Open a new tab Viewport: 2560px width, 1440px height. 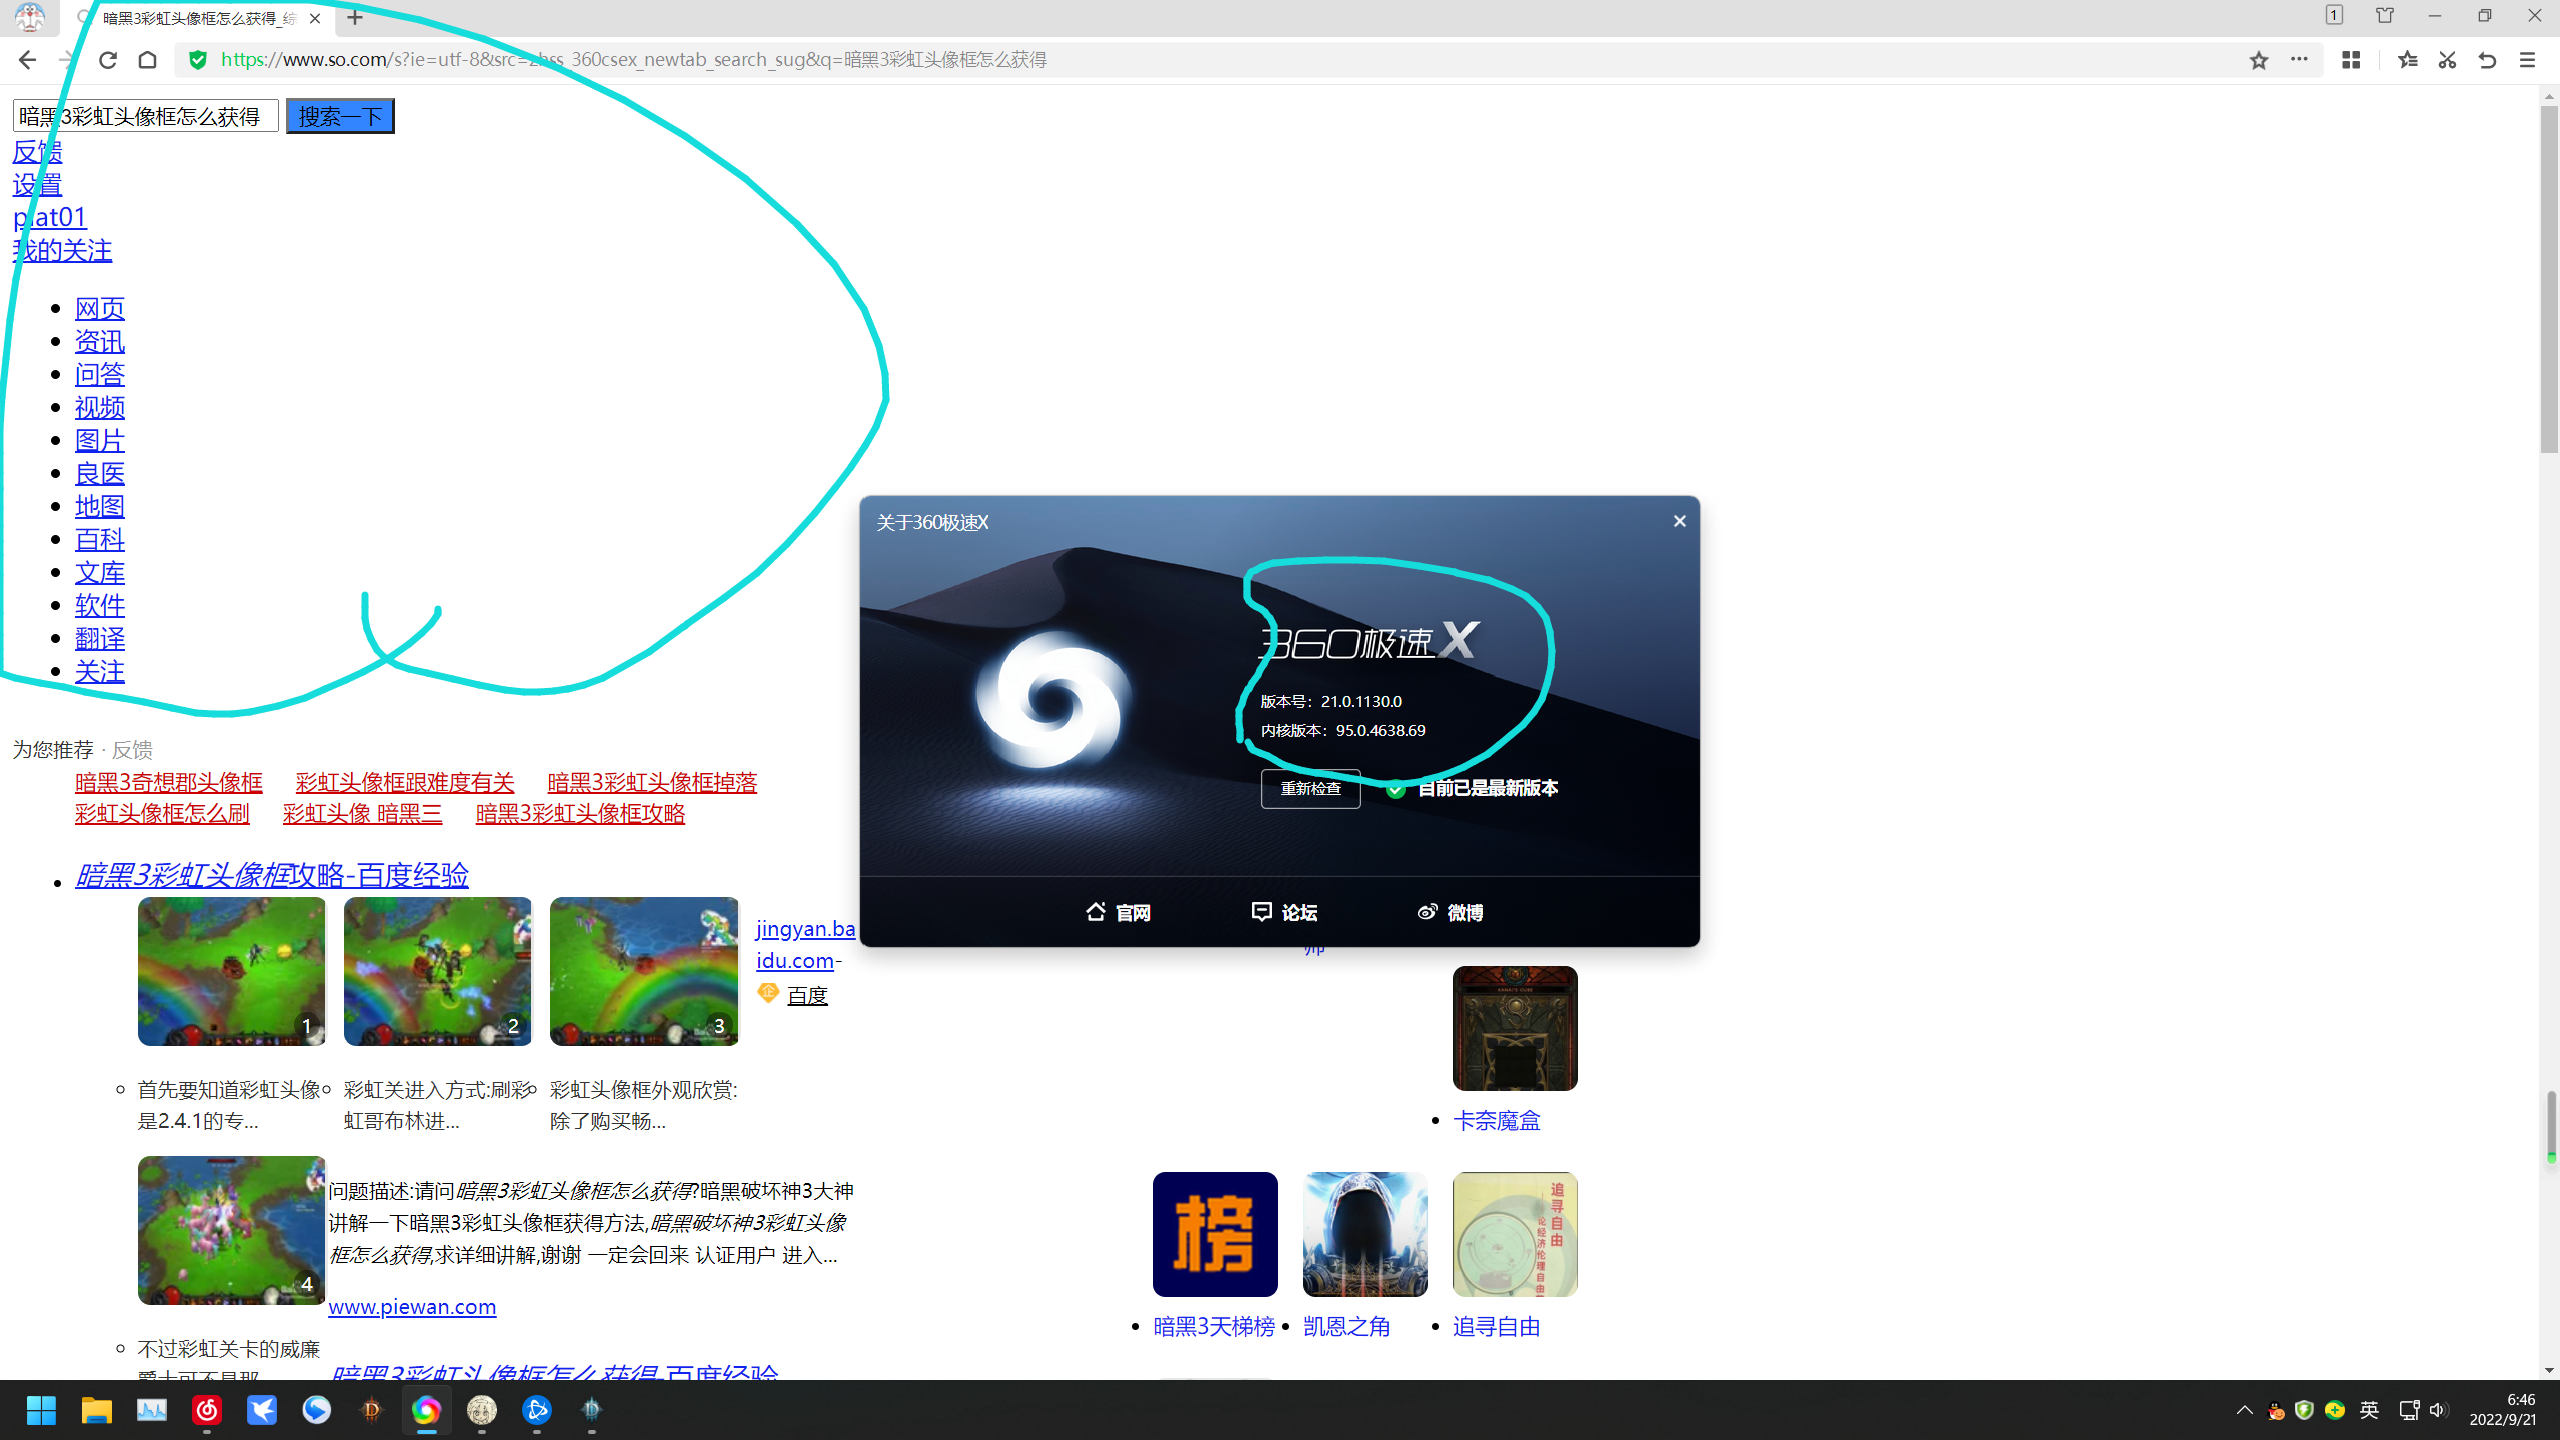pyautogui.click(x=355, y=18)
